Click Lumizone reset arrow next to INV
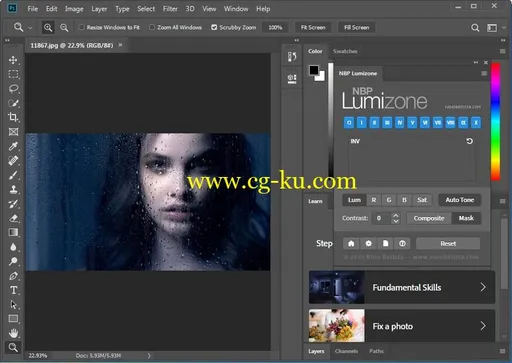512x363 pixels. click(x=469, y=141)
